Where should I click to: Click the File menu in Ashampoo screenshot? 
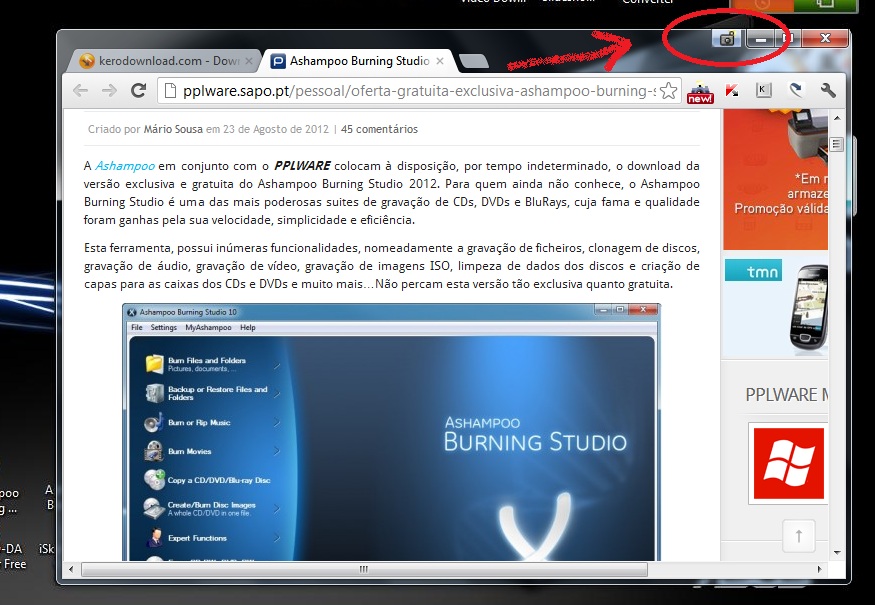click(x=137, y=328)
